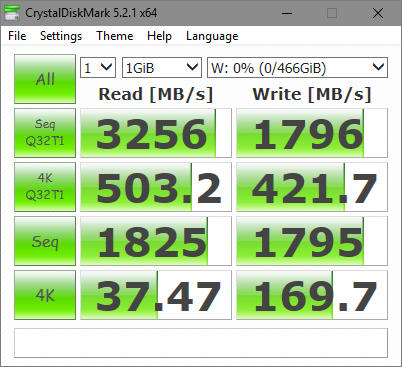Open the Theme menu
402x367 pixels.
point(115,36)
